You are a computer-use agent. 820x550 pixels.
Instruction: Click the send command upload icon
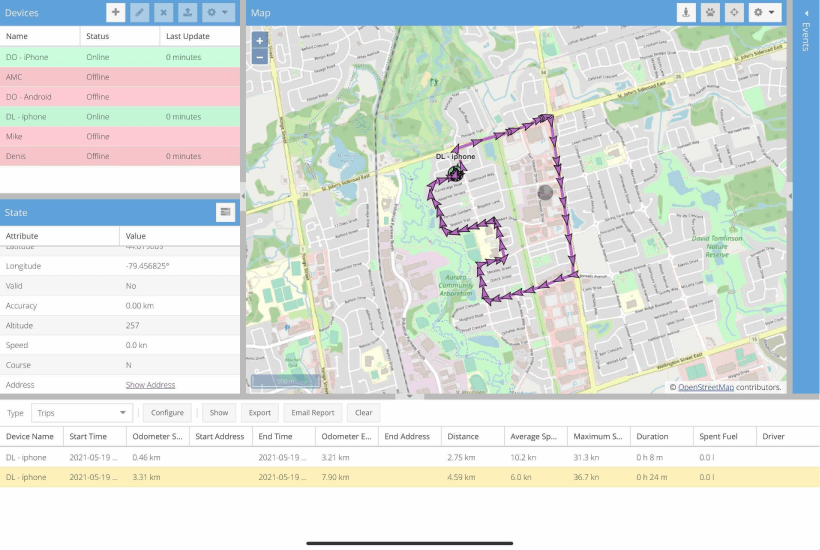pyautogui.click(x=185, y=13)
